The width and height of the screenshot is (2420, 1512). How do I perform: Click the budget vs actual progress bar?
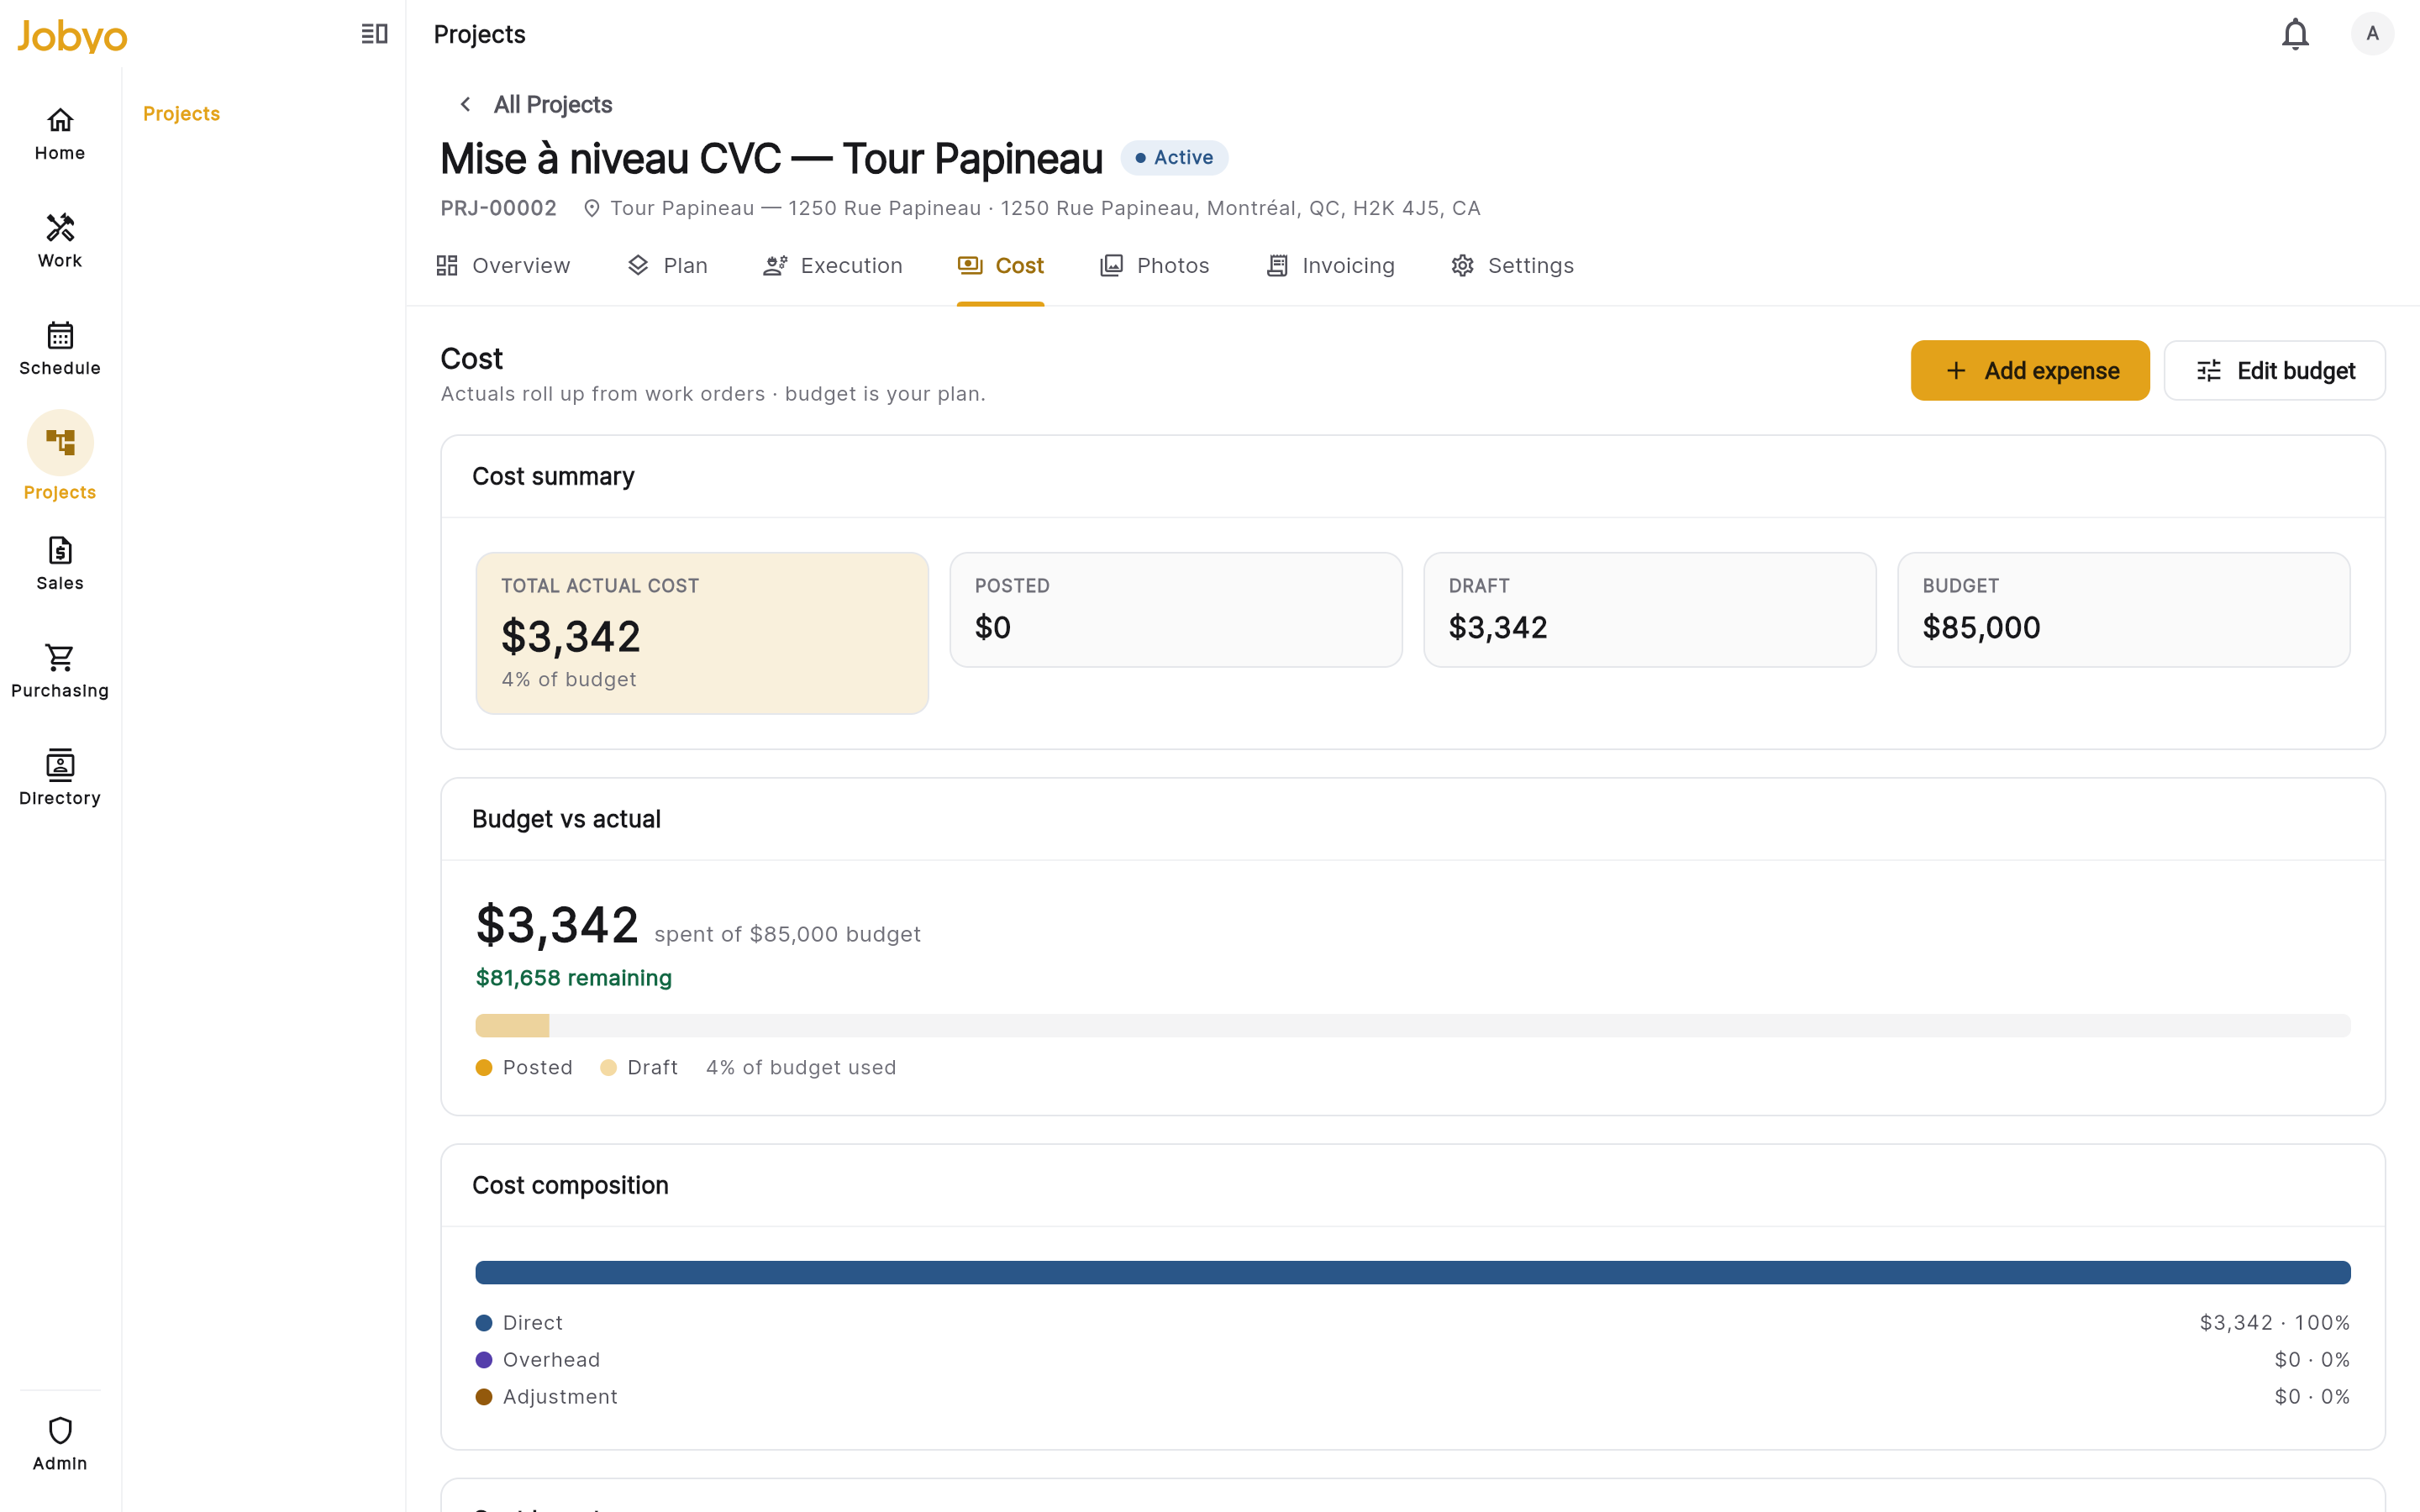pos(1412,1025)
